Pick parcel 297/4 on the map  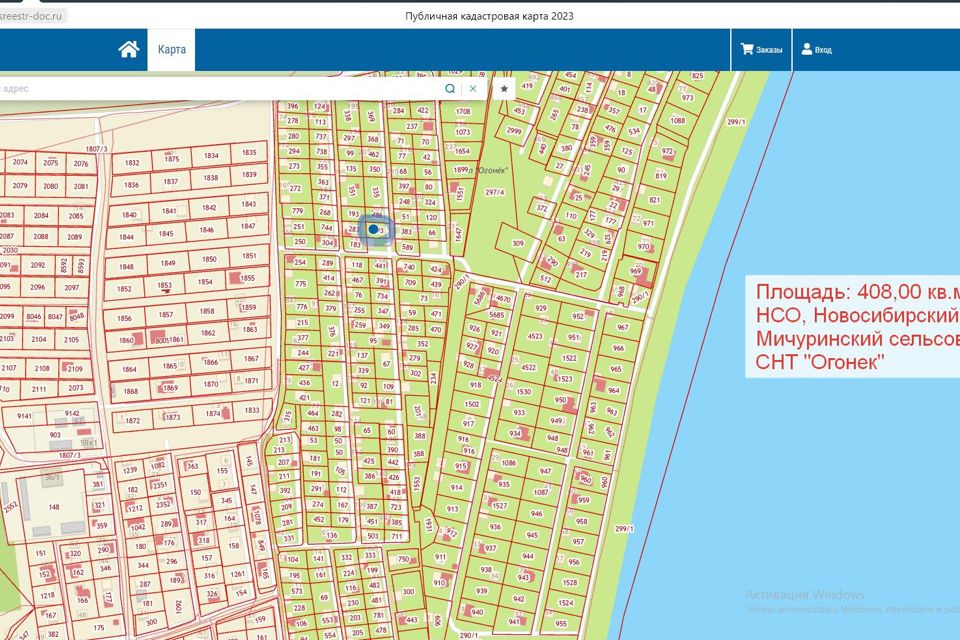point(494,192)
